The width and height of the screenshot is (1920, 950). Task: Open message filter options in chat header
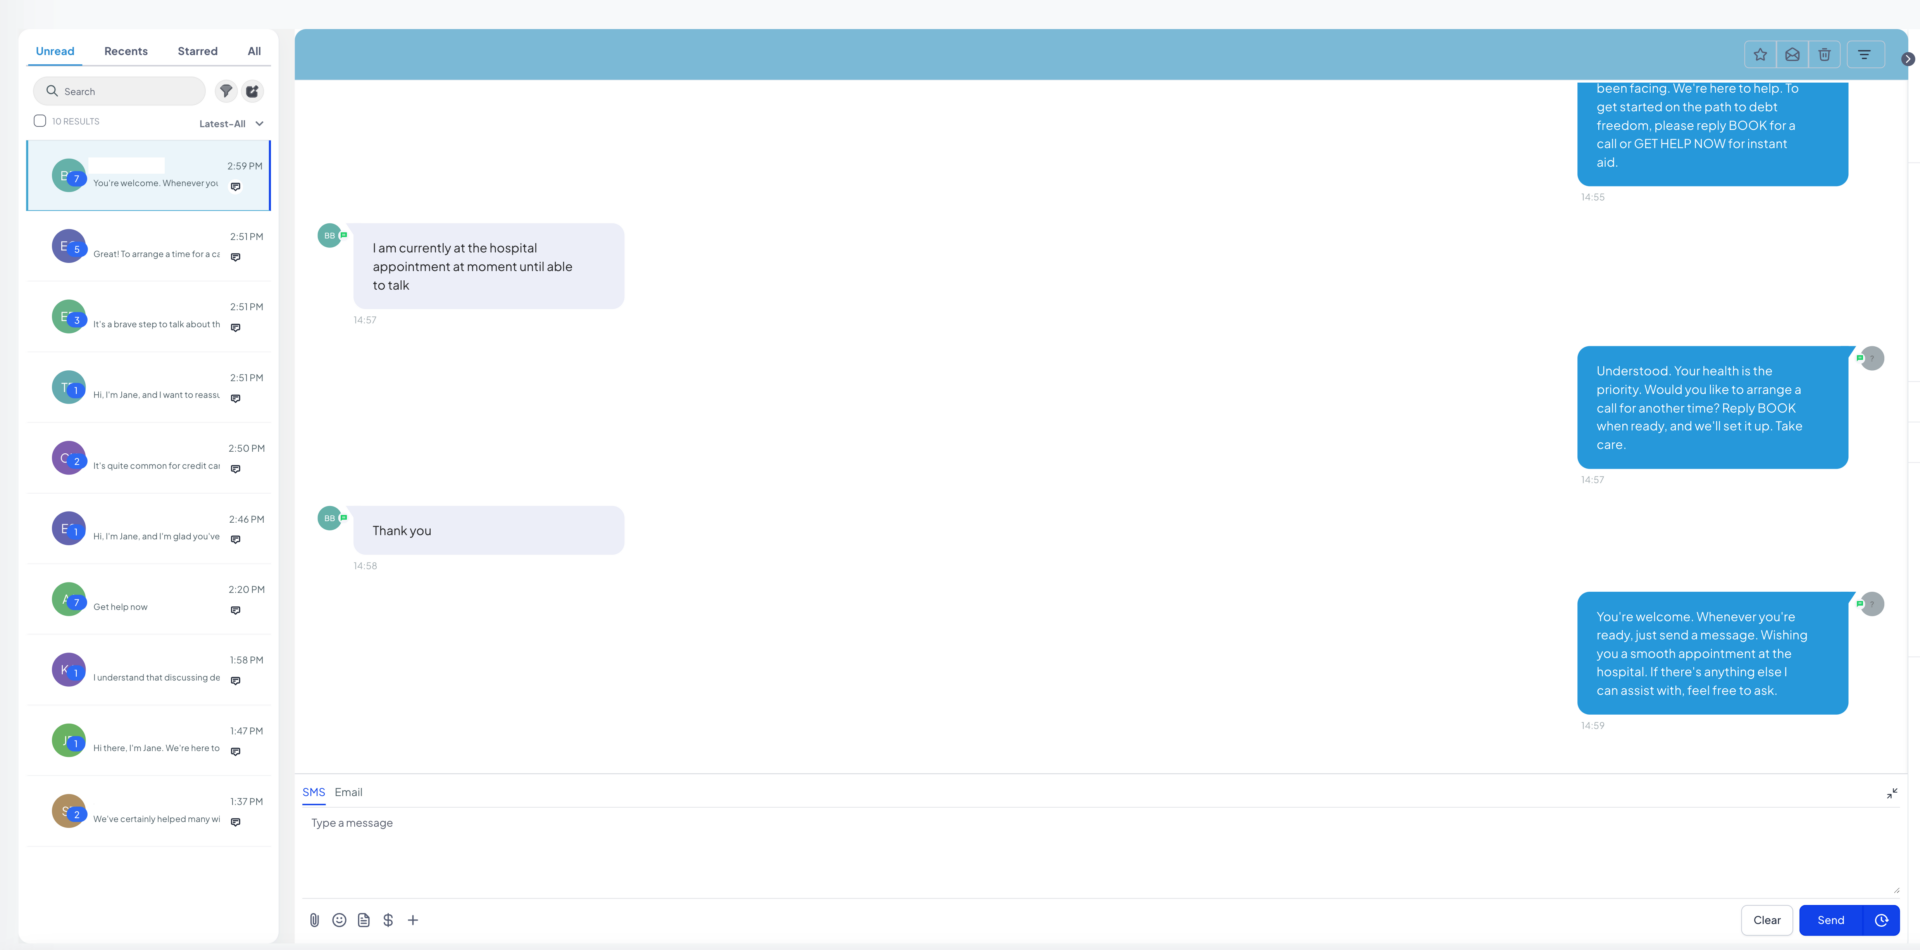(1864, 55)
